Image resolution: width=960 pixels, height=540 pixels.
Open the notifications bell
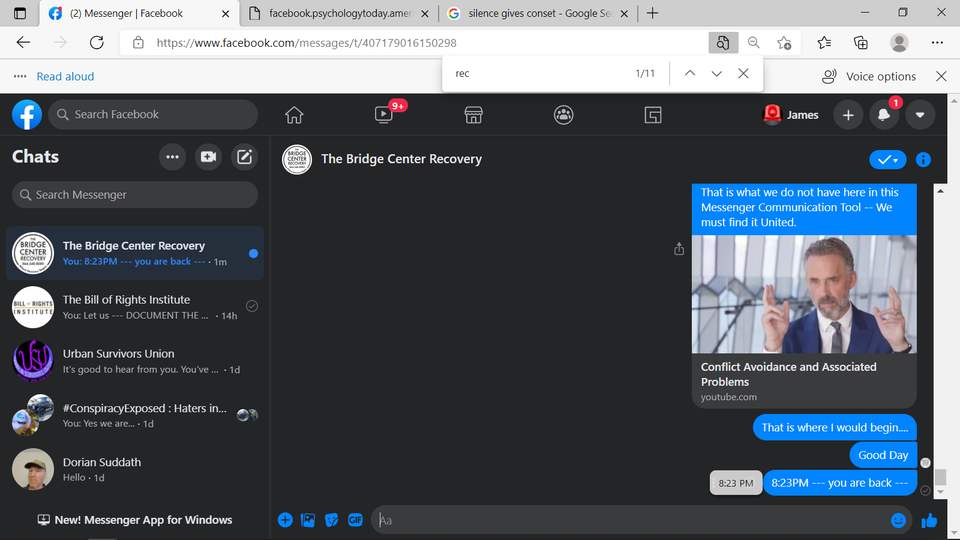(x=883, y=114)
